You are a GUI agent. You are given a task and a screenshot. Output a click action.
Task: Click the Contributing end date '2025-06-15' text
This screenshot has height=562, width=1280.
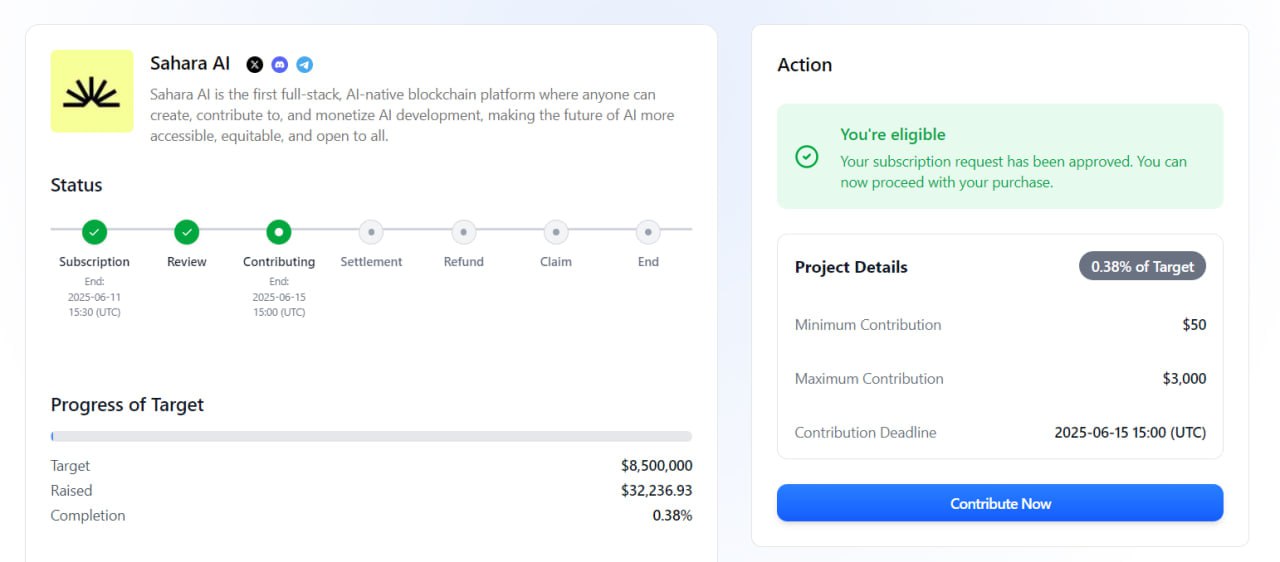tap(279, 297)
